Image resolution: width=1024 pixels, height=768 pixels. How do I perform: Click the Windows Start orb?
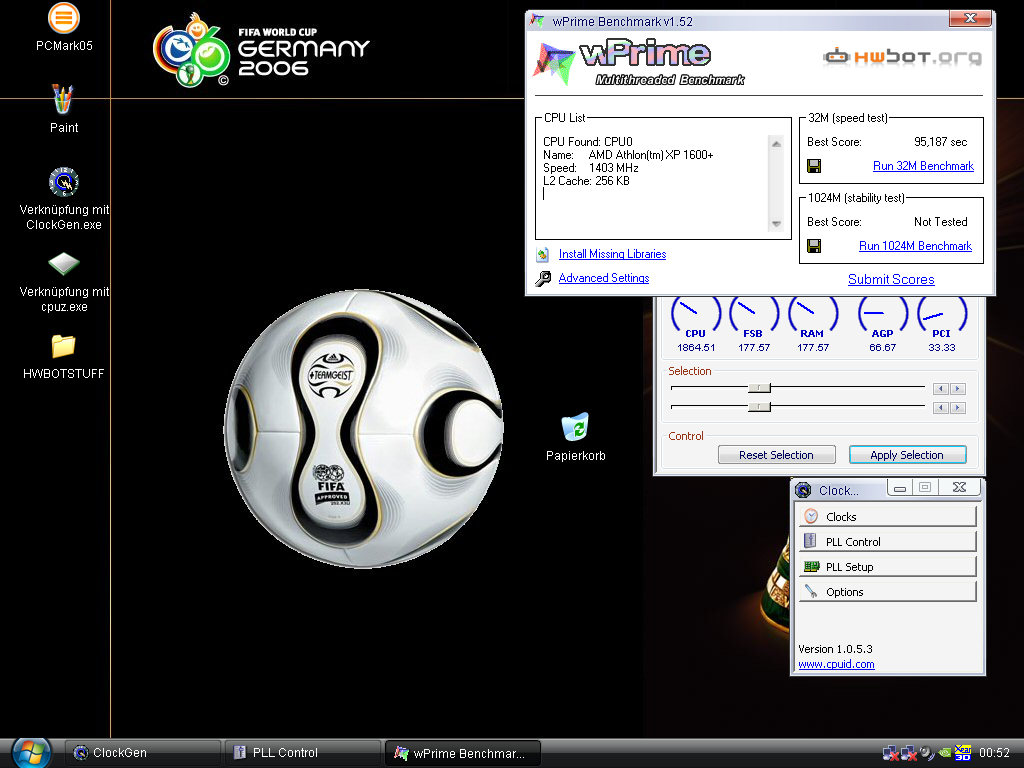31,753
